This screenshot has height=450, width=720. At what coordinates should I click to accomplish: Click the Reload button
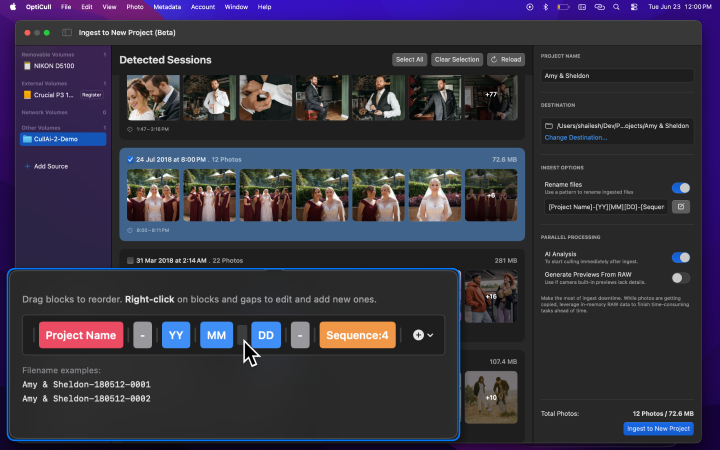[x=506, y=60]
